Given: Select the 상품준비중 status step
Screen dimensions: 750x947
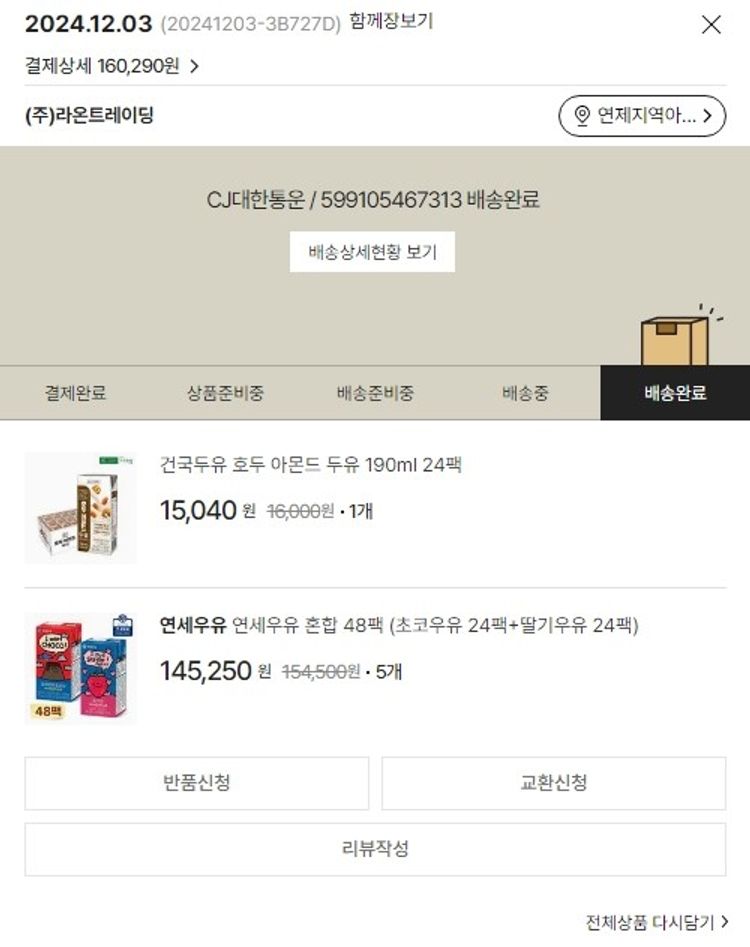Looking at the screenshot, I should (x=225, y=393).
